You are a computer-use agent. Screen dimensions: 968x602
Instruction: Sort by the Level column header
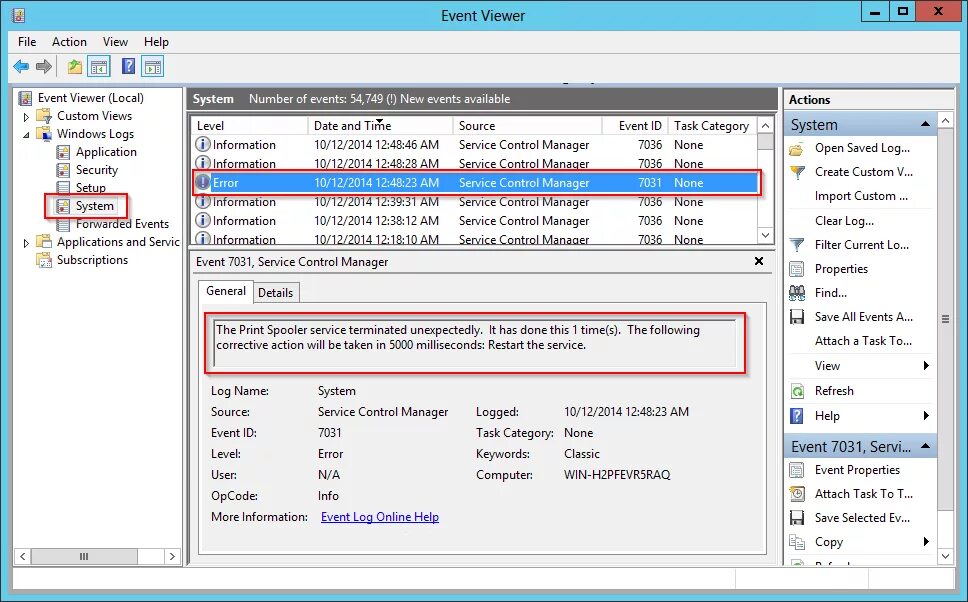[x=250, y=125]
